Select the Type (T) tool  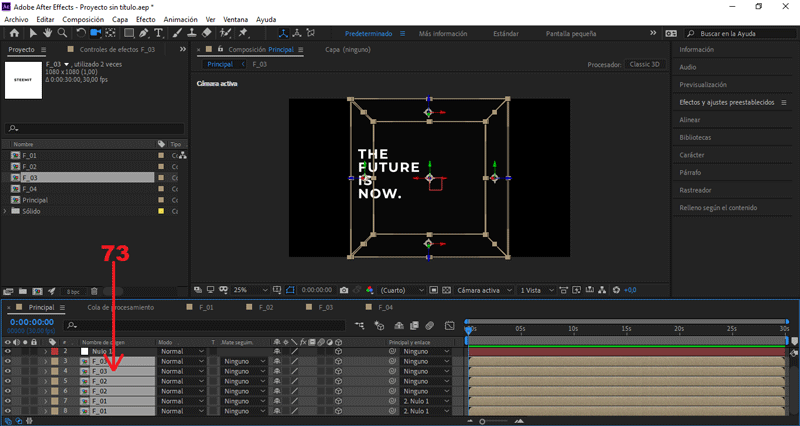pyautogui.click(x=159, y=33)
